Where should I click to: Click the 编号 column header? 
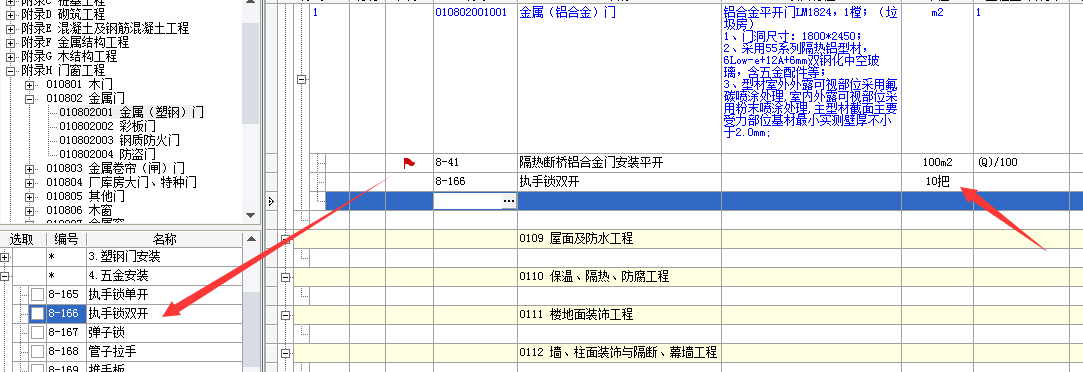click(66, 239)
